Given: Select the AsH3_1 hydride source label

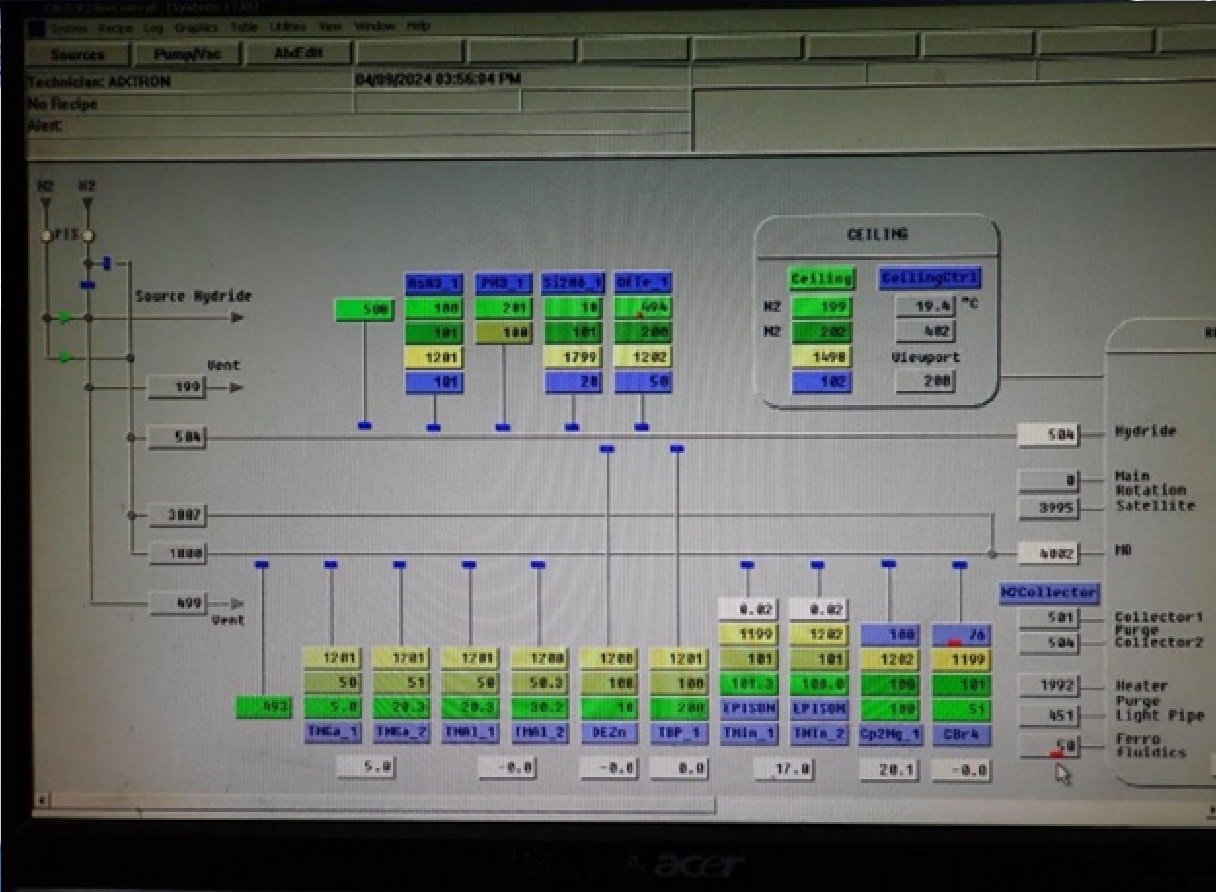Looking at the screenshot, I should click(434, 283).
